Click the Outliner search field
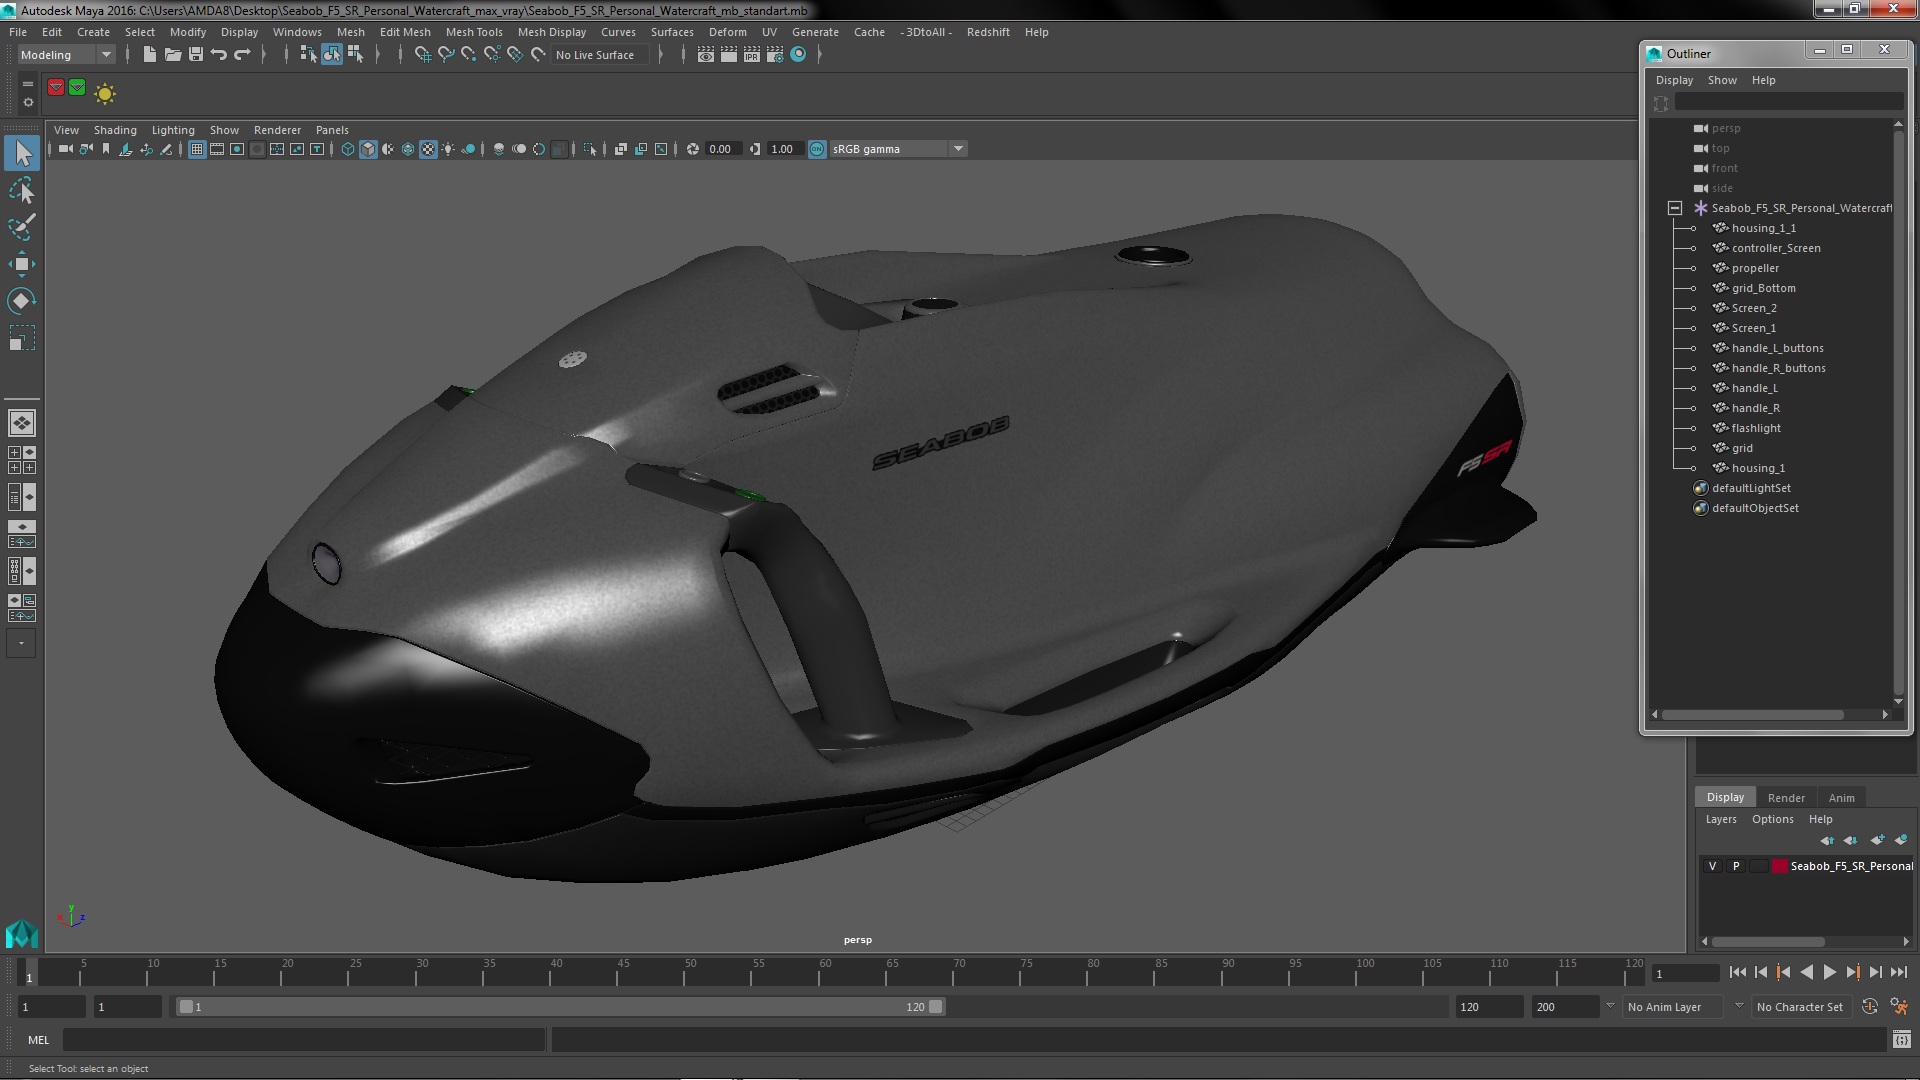Image resolution: width=1920 pixels, height=1080 pixels. click(1788, 103)
